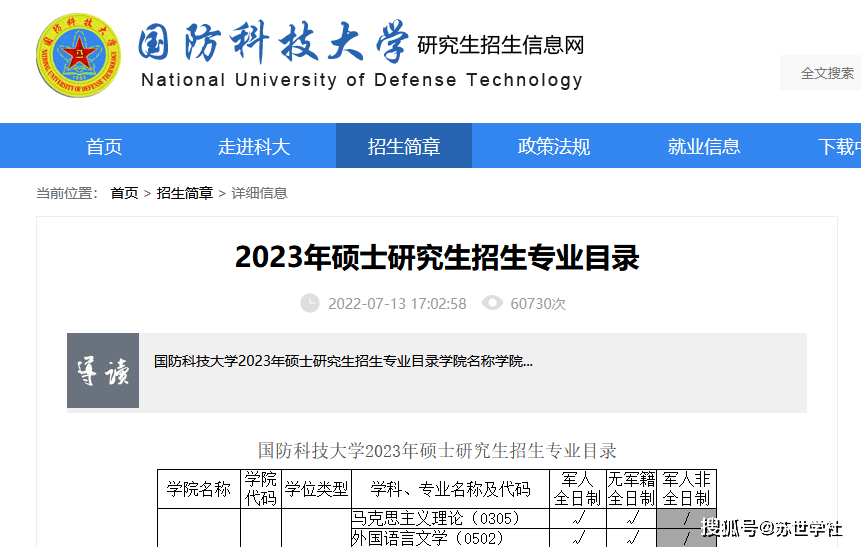Click the 学科、专业名称及代码 header cell
The width and height of the screenshot is (861, 547).
(450, 489)
